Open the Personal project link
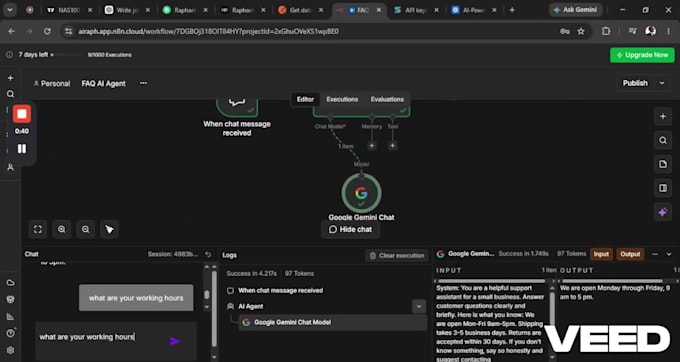 coord(52,84)
